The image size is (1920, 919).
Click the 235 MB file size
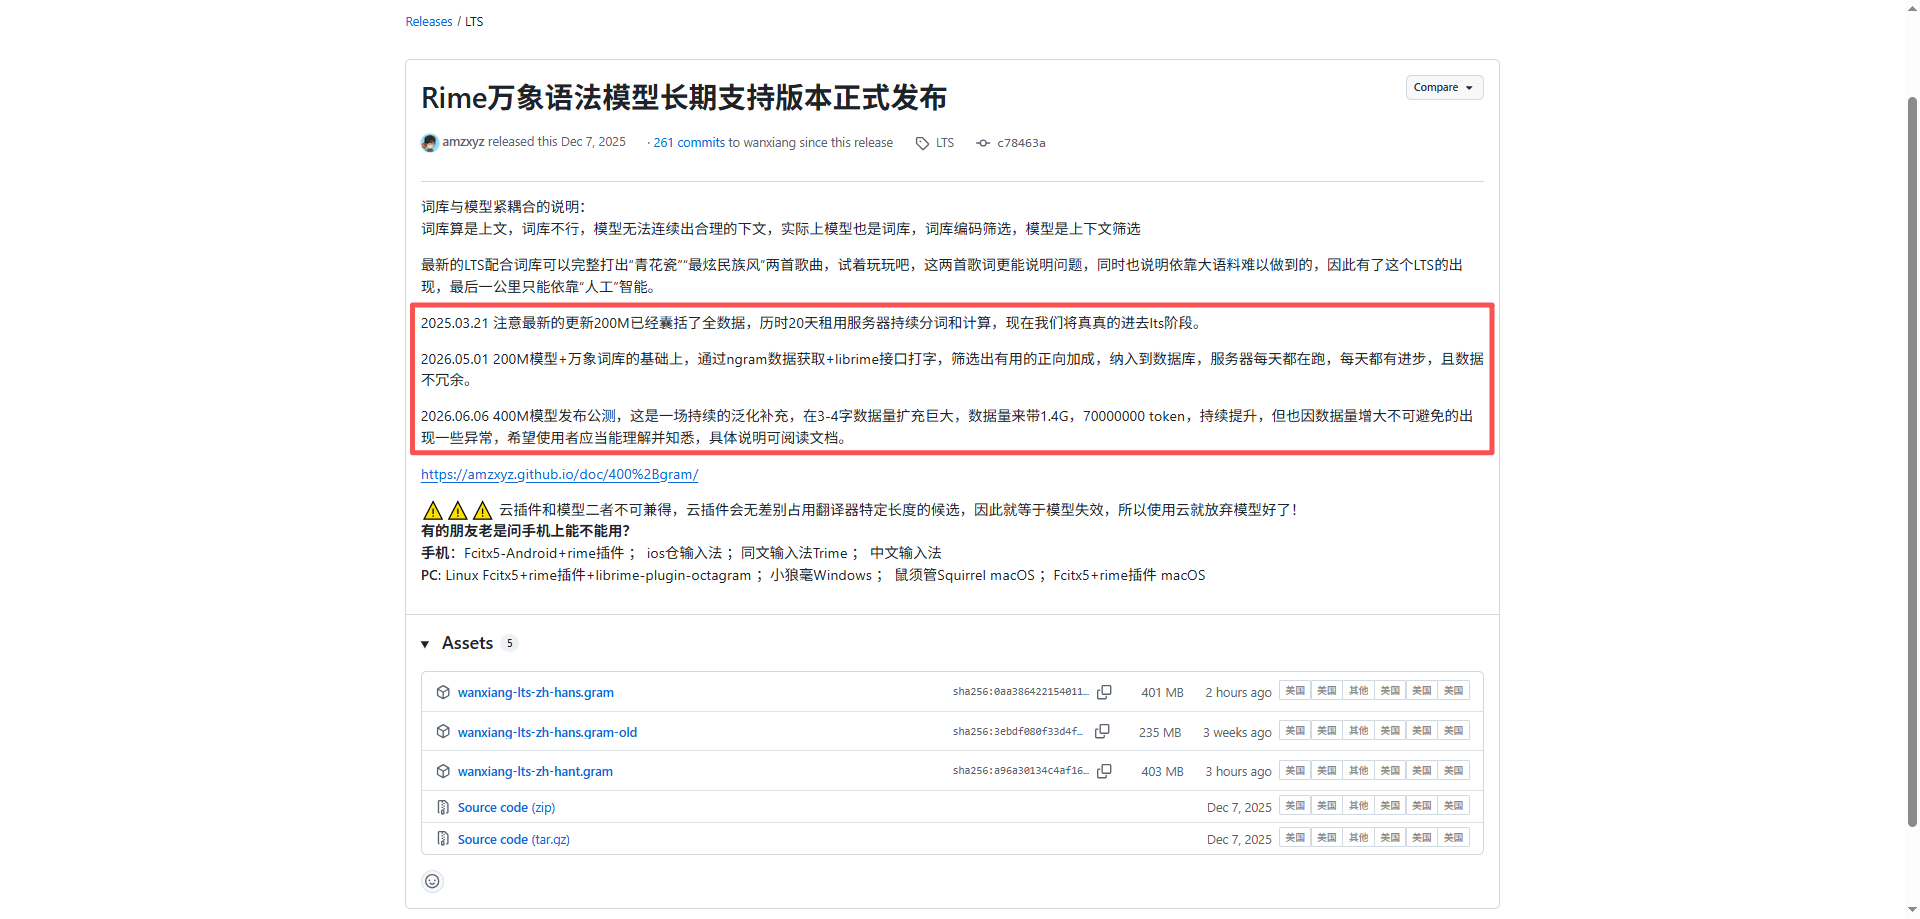1160,732
